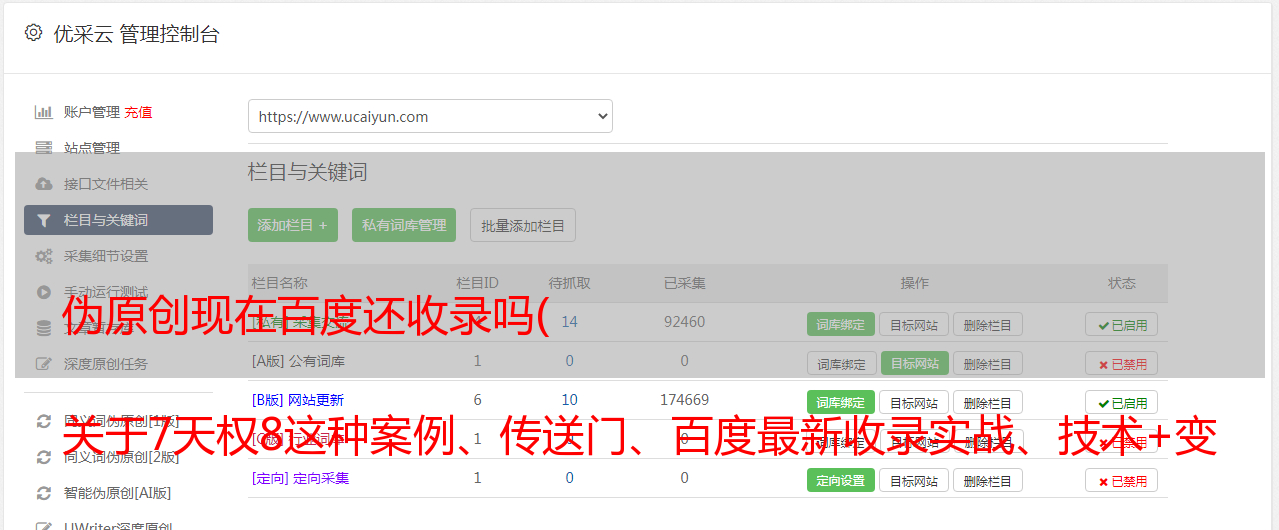Click 词库绑定 for [B版] 网站更新
The height and width of the screenshot is (530, 1279).
tap(841, 402)
